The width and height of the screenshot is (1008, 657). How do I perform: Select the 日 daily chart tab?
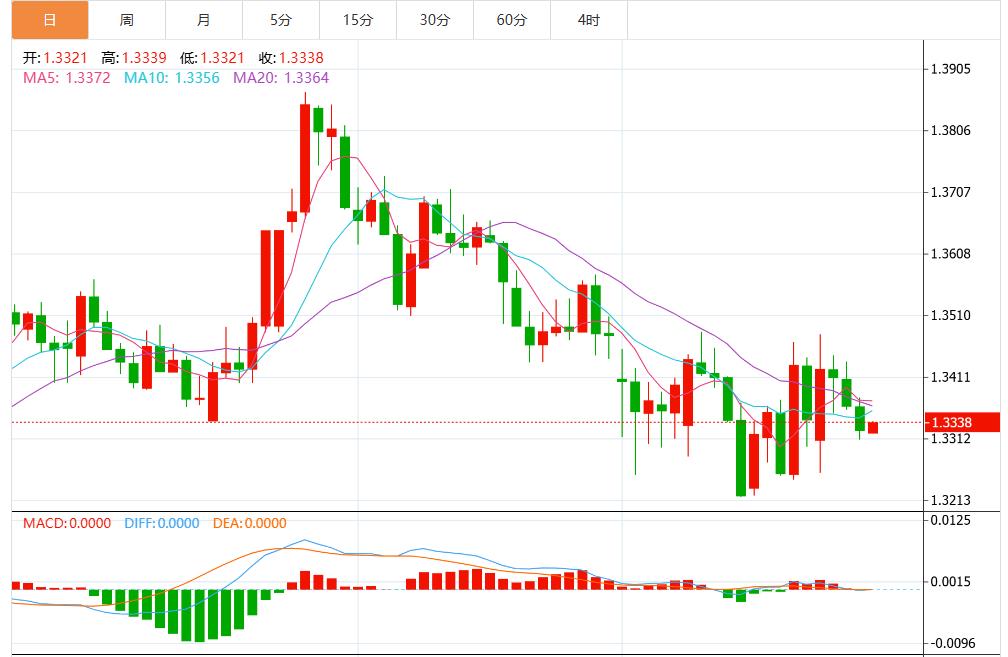[x=50, y=20]
